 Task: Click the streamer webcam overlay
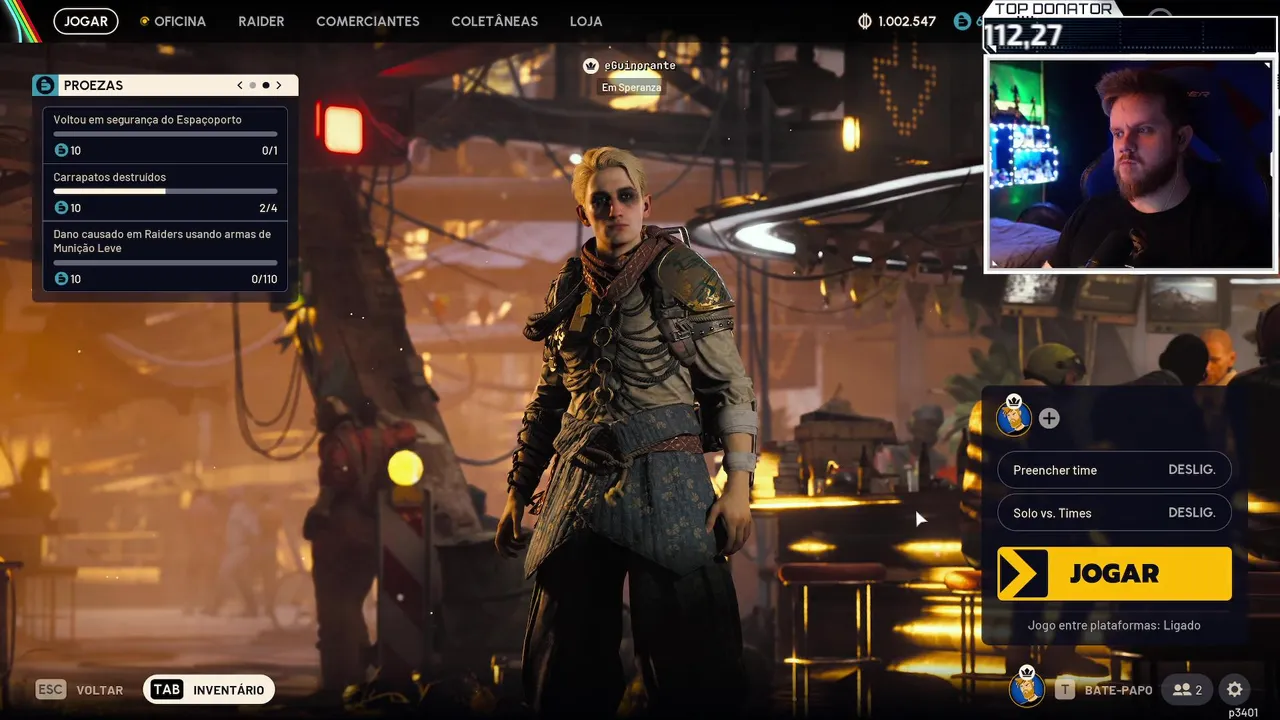[x=1130, y=164]
